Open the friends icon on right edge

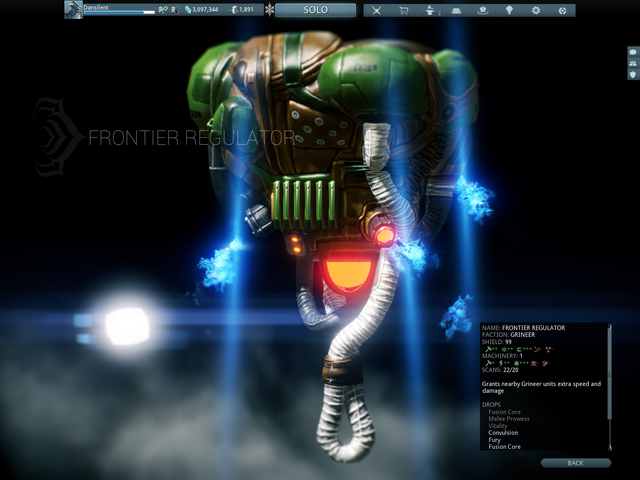coord(633,63)
